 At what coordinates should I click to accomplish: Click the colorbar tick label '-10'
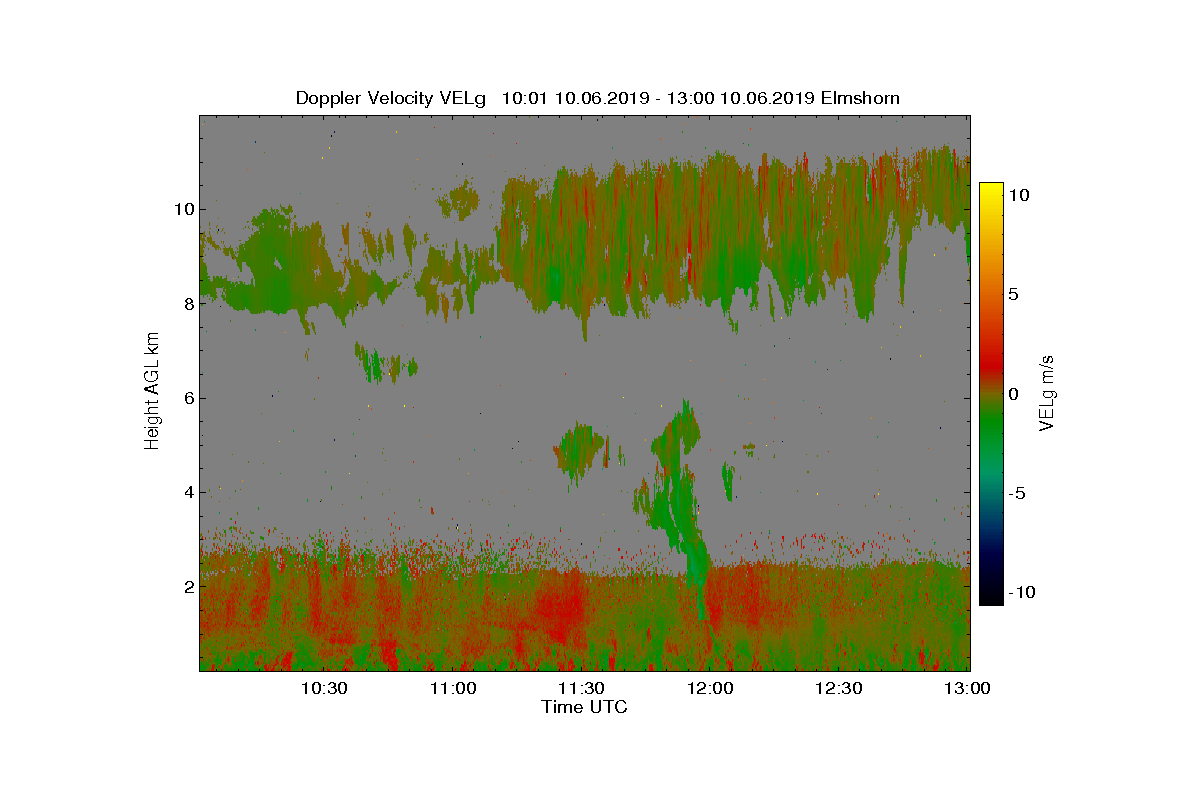(x=1023, y=593)
